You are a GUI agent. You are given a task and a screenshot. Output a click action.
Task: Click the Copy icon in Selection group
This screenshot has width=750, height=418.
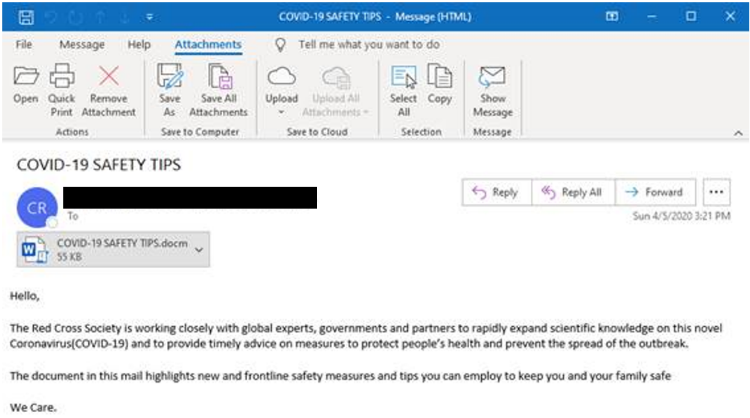pos(439,77)
